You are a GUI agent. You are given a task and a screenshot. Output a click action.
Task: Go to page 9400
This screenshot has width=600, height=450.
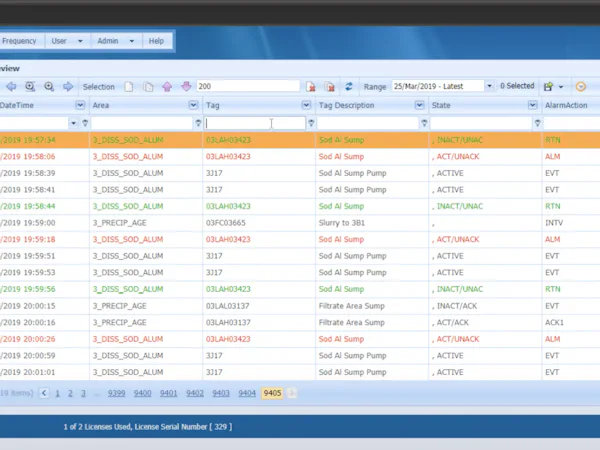[142, 393]
